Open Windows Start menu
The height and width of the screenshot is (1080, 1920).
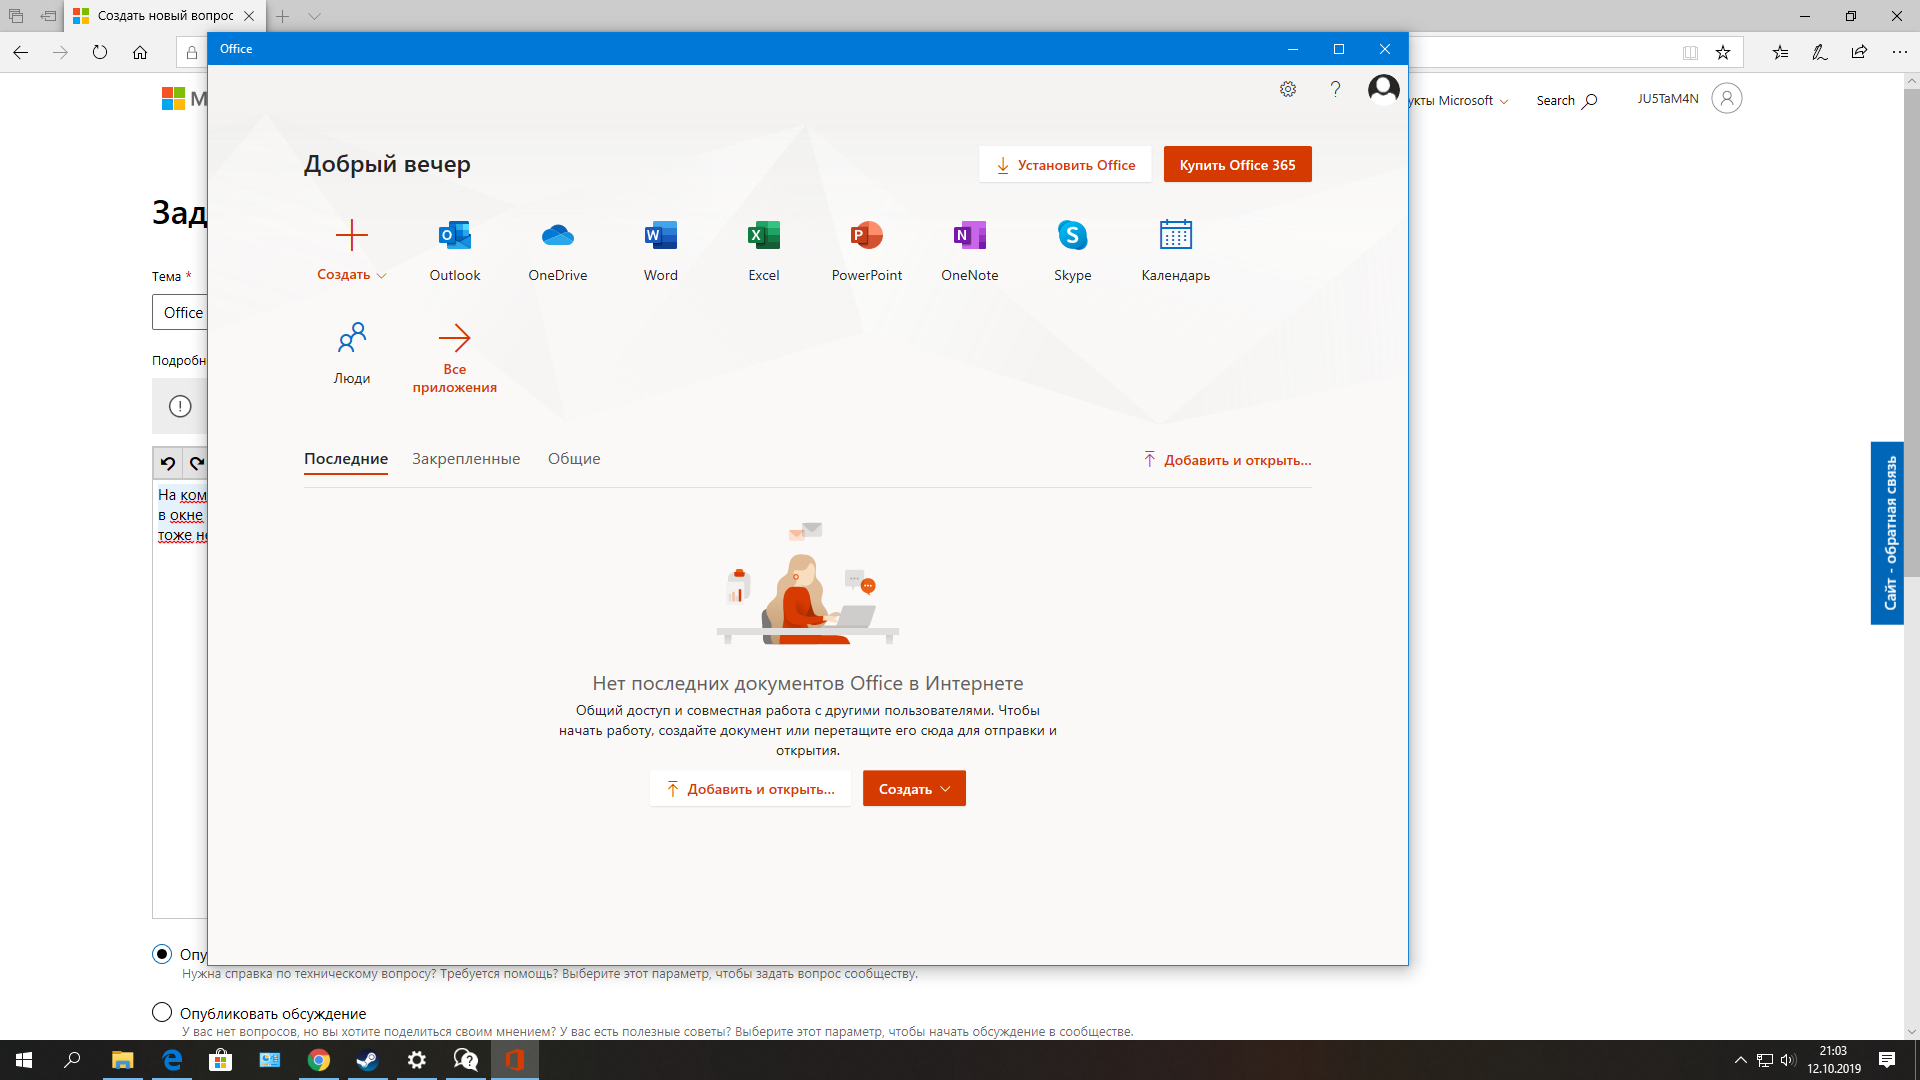click(24, 1060)
